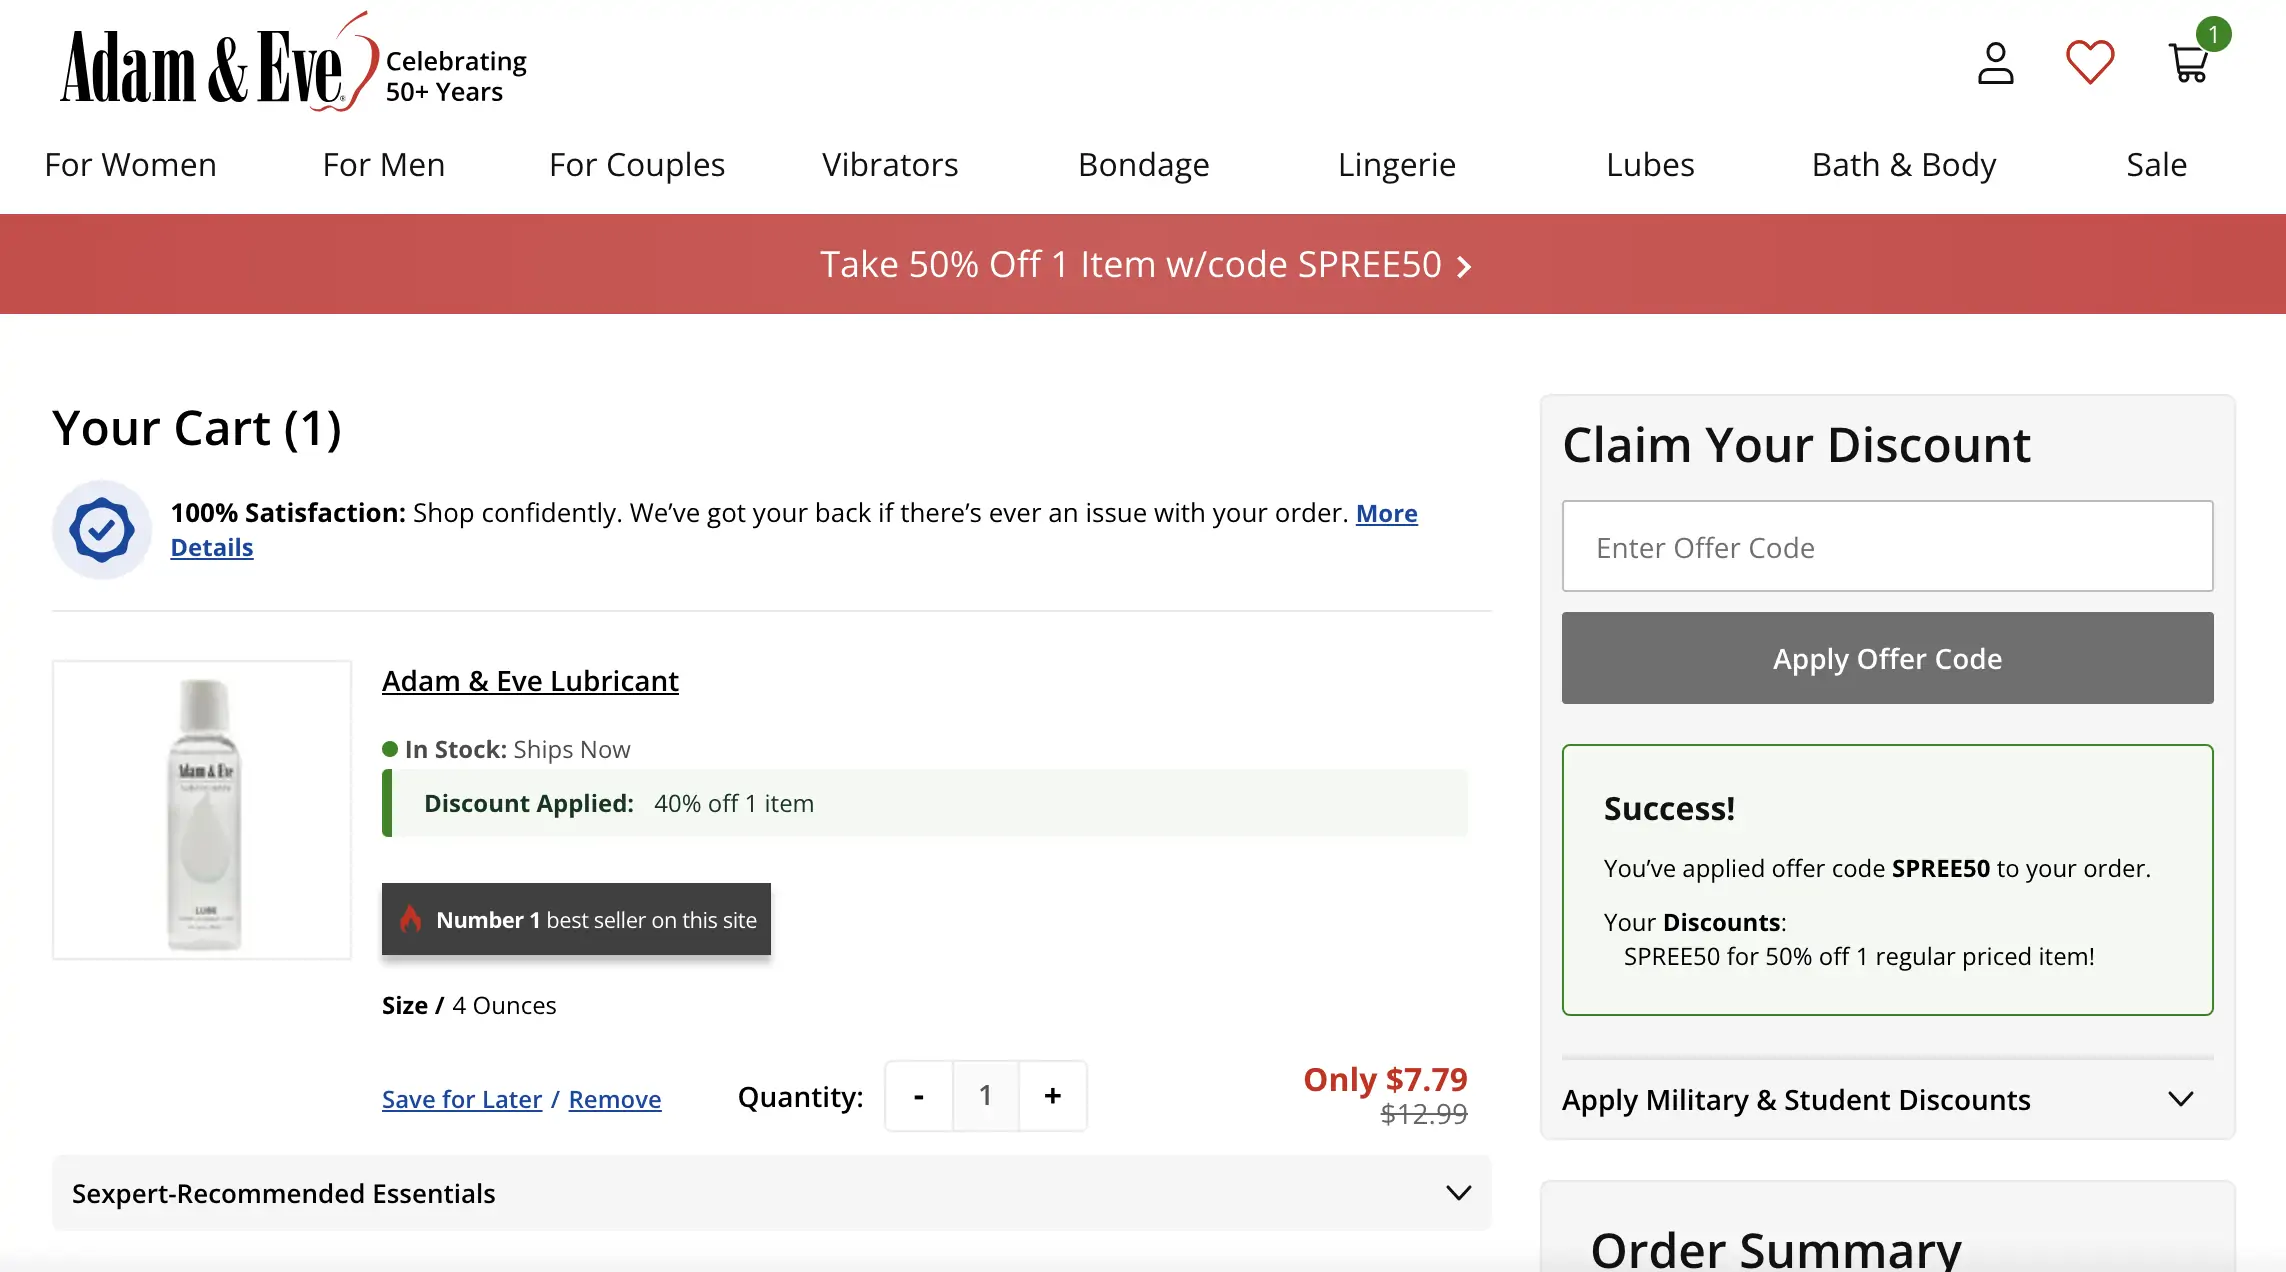
Task: Increase quantity with plus button
Action: pyautogui.click(x=1052, y=1096)
